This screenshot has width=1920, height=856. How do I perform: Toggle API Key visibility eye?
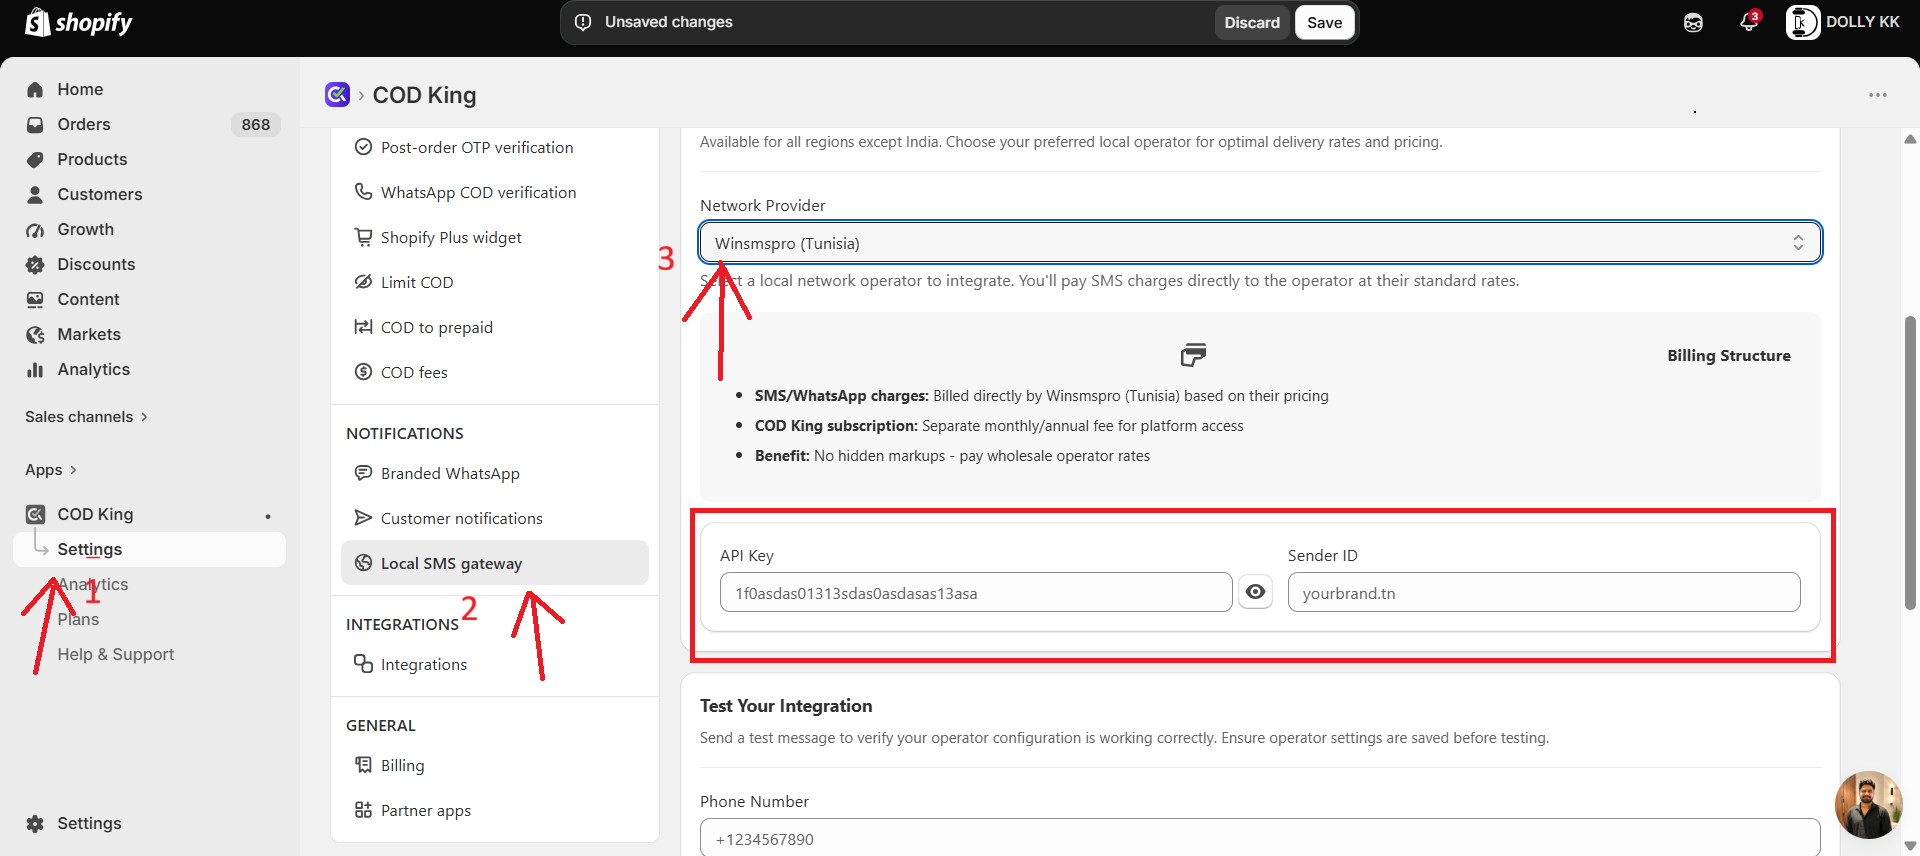click(1255, 592)
